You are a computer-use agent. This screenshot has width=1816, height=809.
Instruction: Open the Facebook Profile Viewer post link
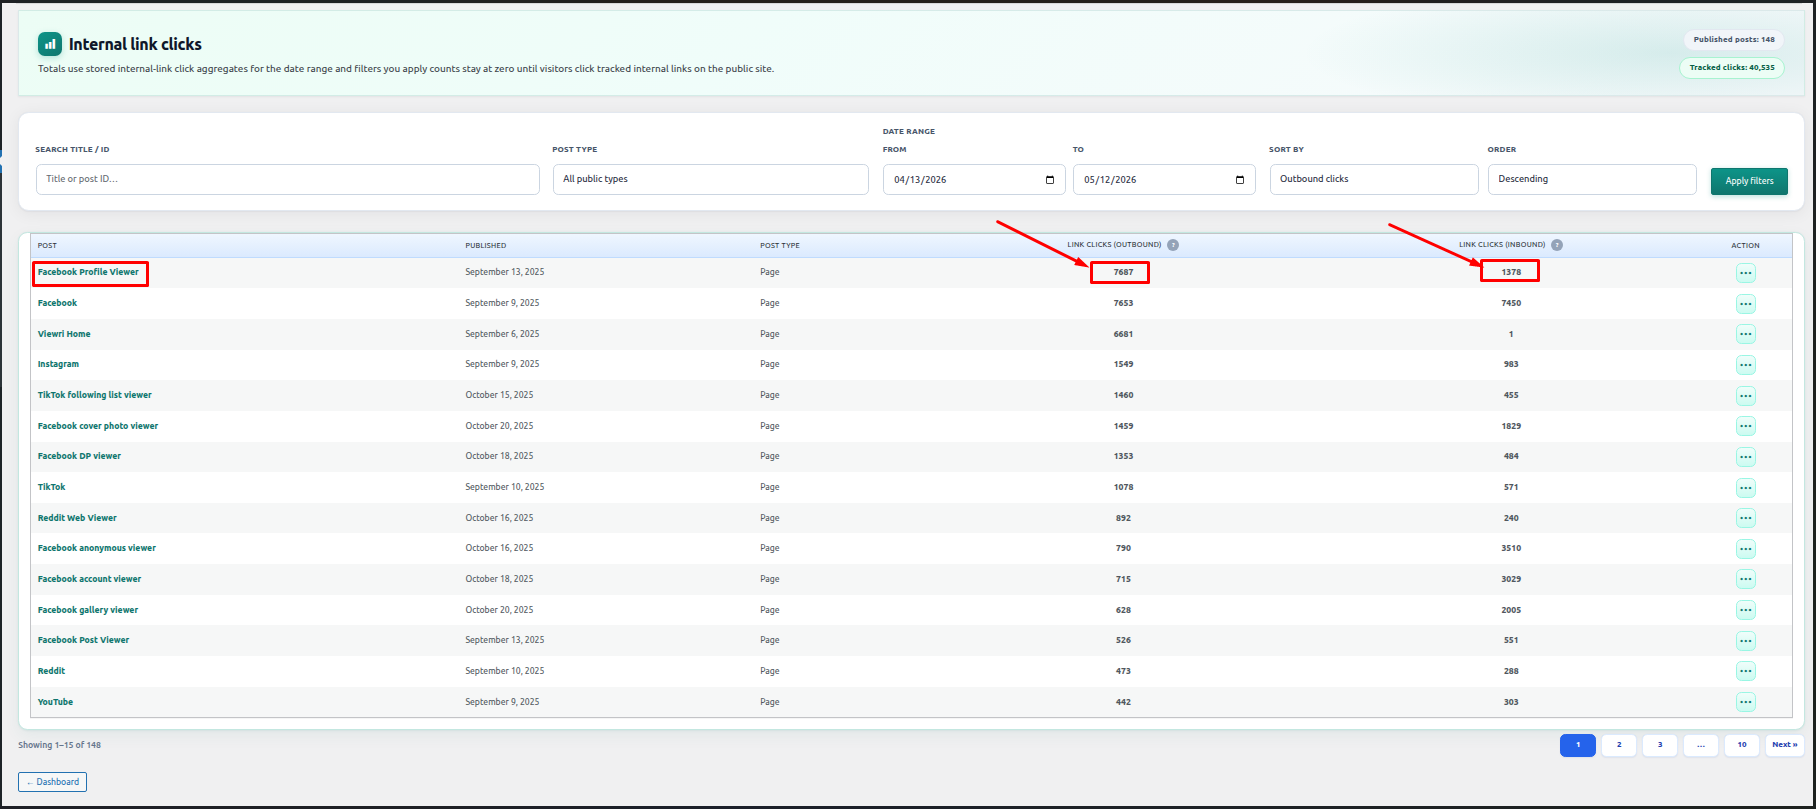click(x=88, y=272)
